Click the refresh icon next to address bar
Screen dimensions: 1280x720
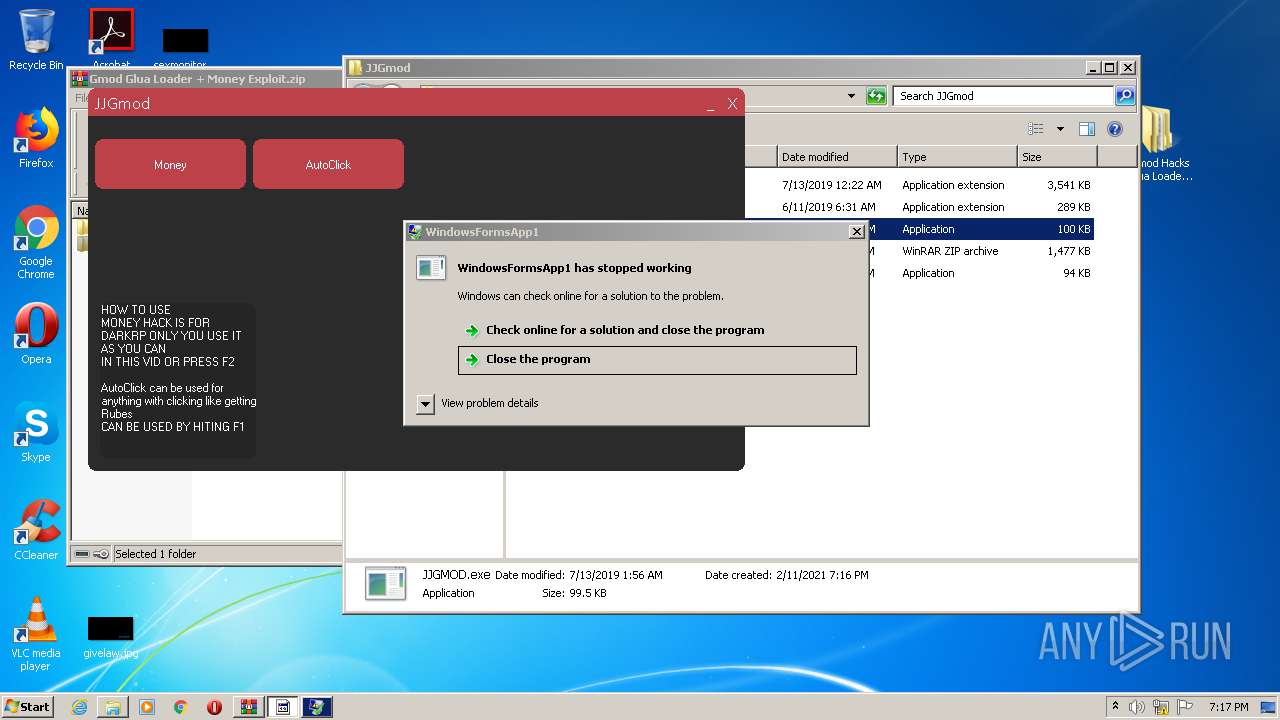point(876,96)
